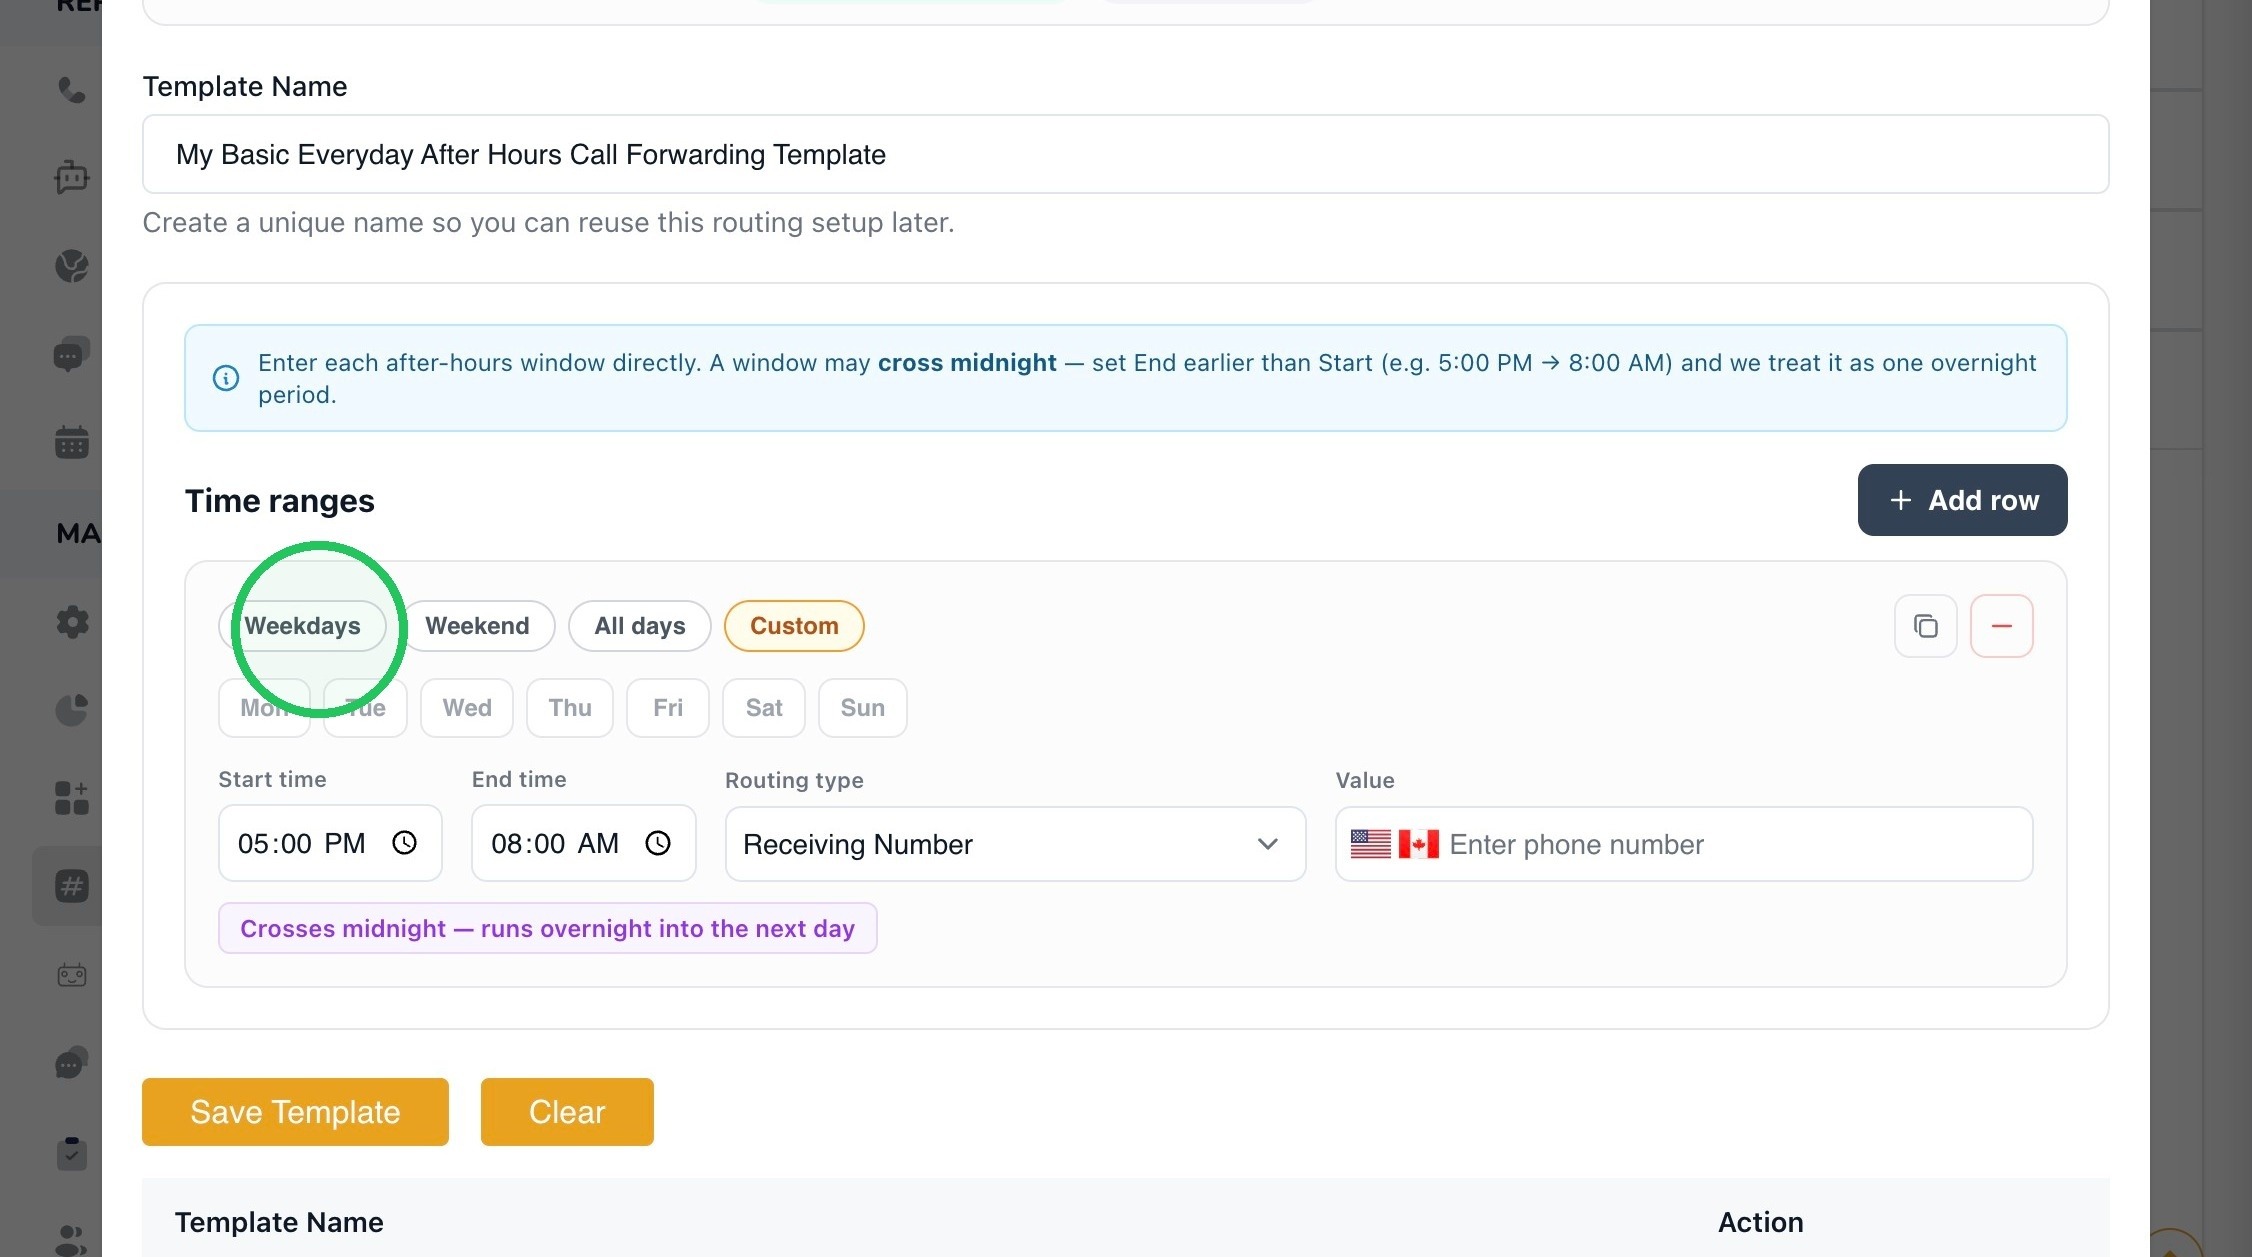Viewport: 2252px width, 1257px height.
Task: Open the clipboard checklist sidebar icon
Action: tap(71, 1153)
